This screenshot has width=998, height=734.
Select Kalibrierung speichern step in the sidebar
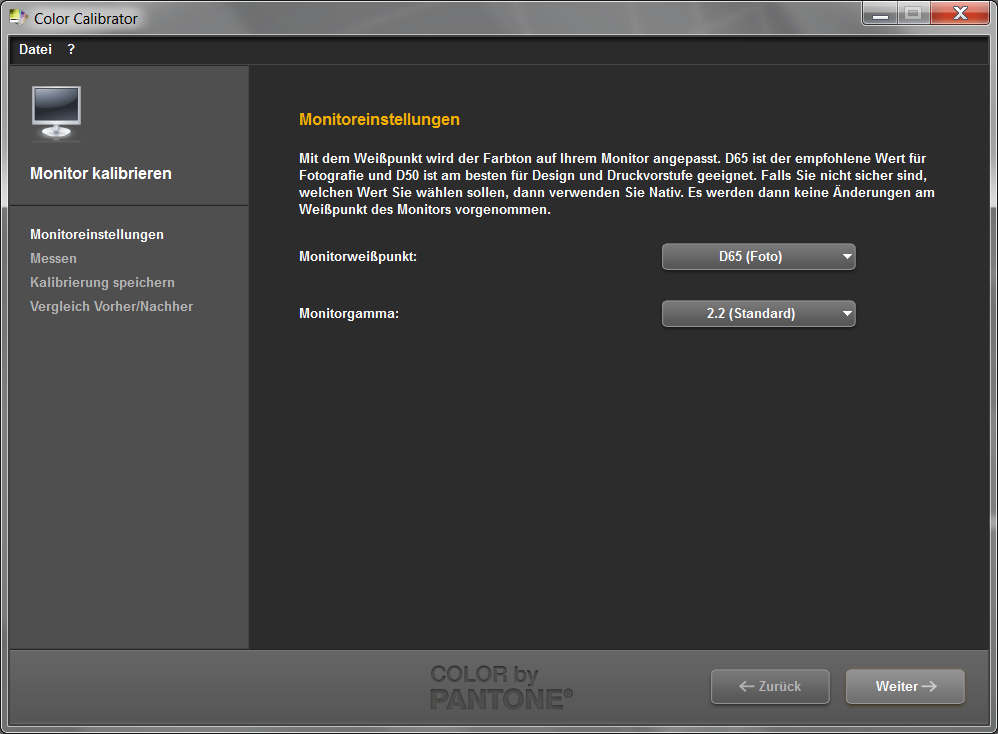click(x=102, y=282)
